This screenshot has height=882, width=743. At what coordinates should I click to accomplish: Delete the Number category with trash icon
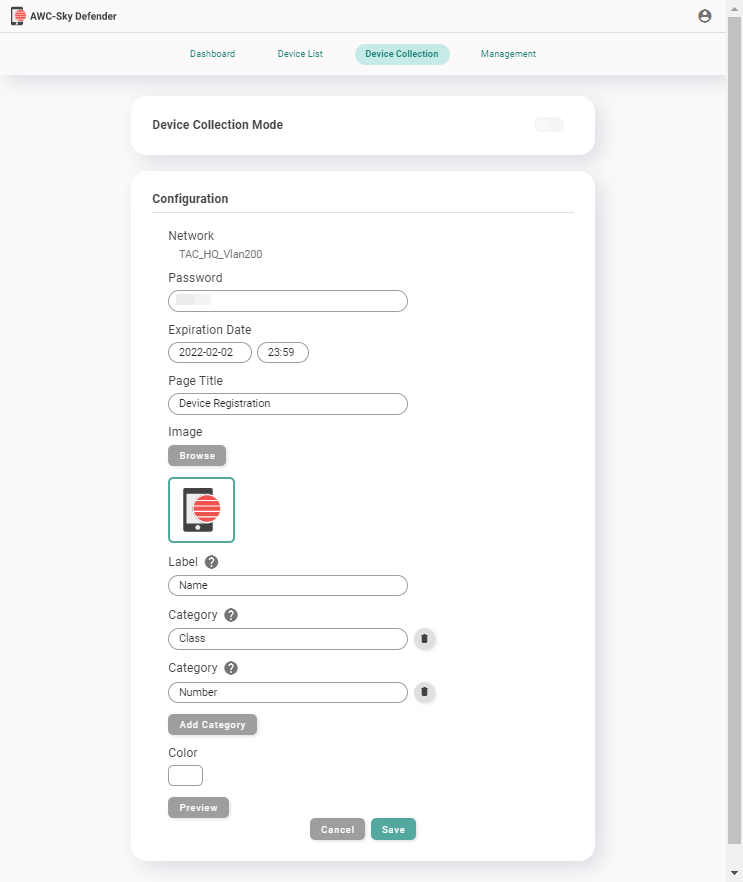(424, 691)
